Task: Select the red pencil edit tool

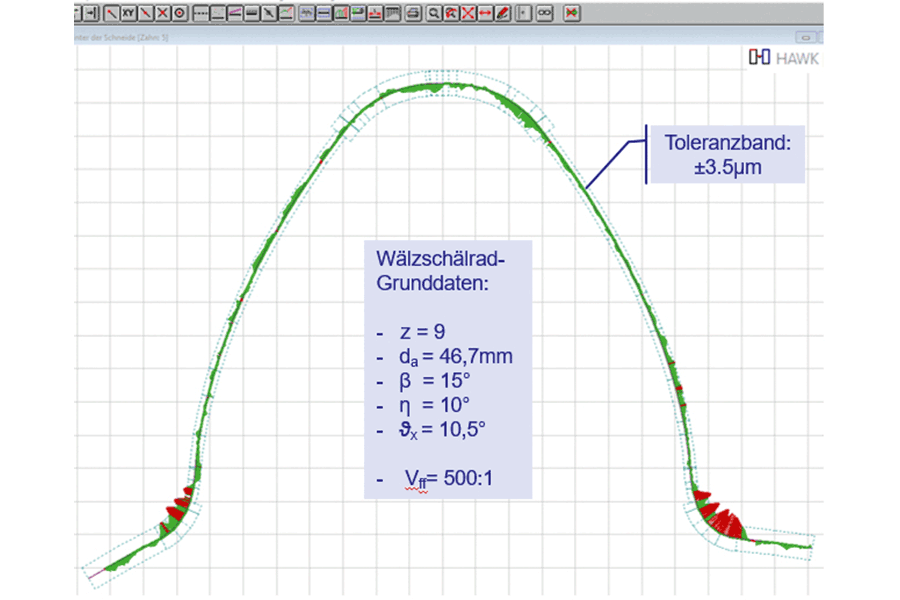Action: click(503, 13)
